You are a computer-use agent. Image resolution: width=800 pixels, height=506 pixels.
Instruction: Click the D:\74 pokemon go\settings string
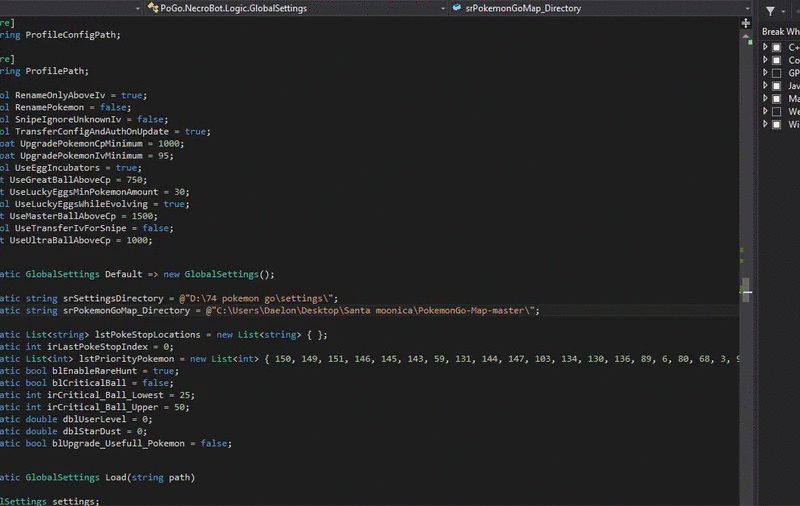tap(258, 298)
